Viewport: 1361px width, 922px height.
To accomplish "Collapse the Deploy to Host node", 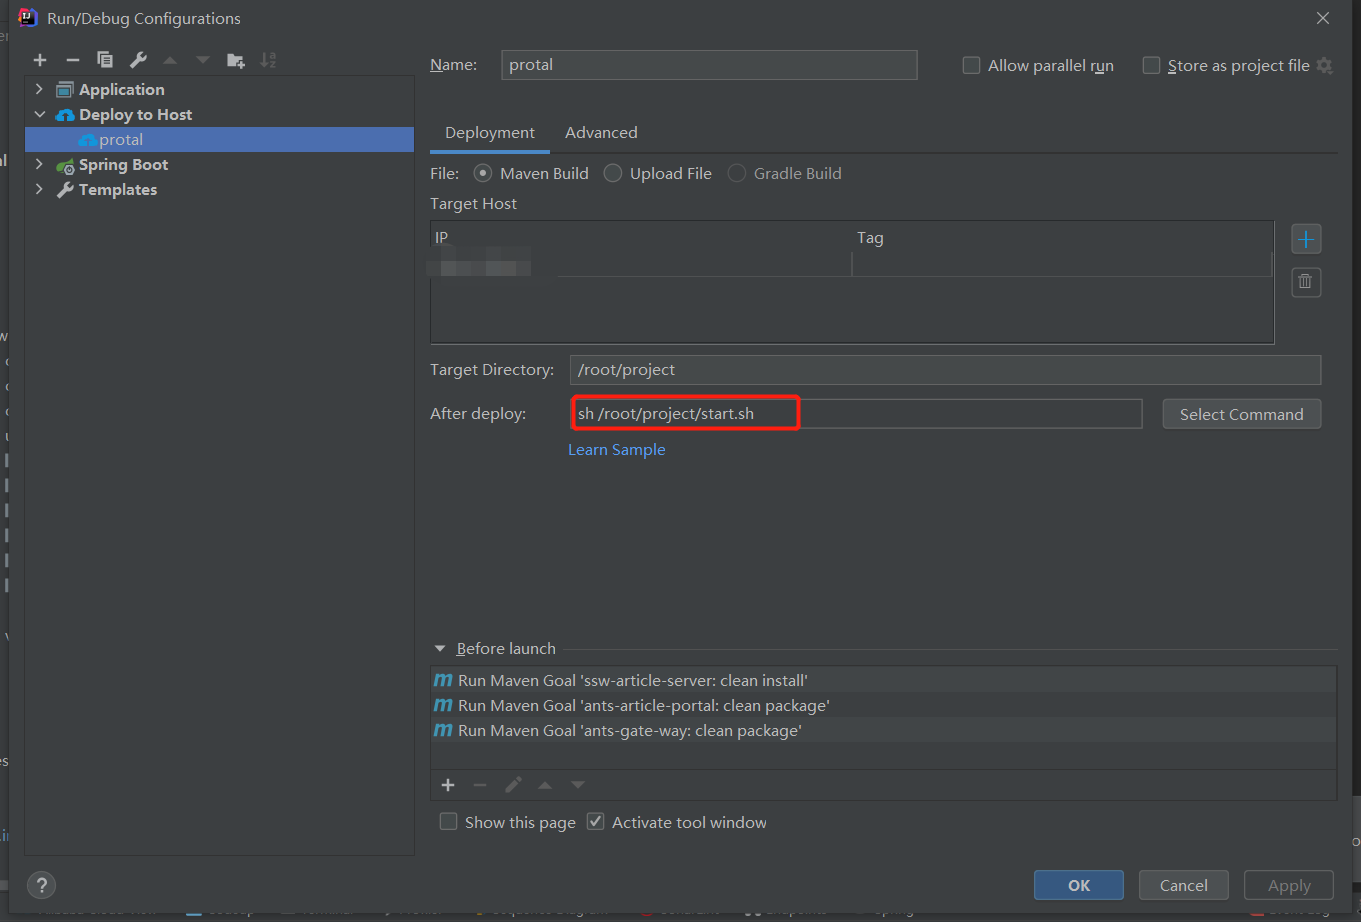I will coord(40,115).
